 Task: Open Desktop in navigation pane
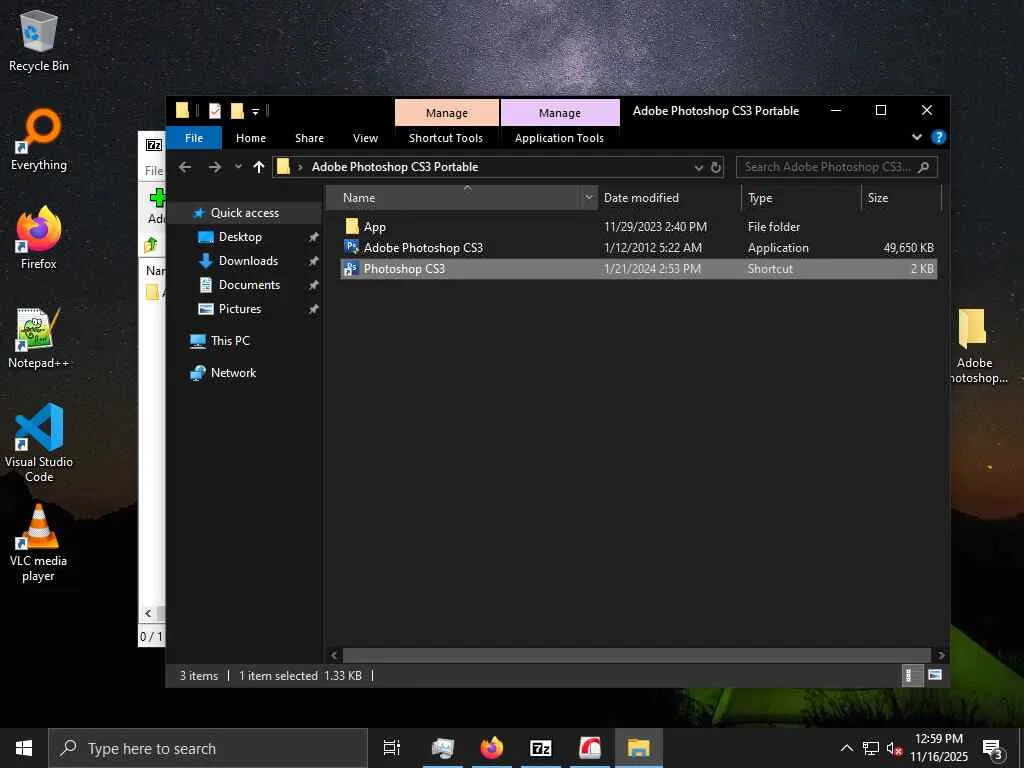(x=240, y=237)
